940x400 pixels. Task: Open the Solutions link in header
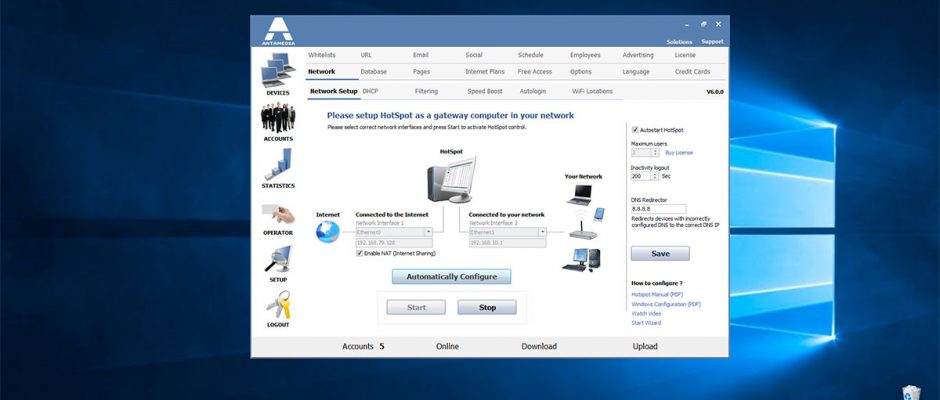[x=679, y=42]
